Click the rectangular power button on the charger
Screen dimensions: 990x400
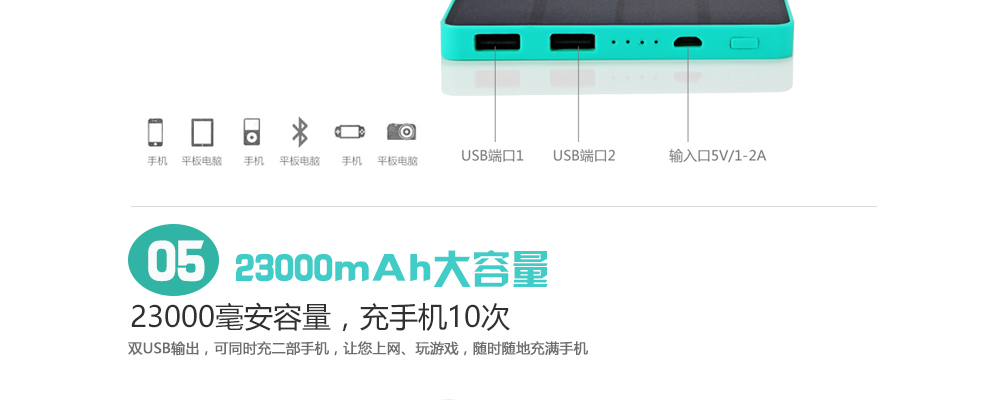744,43
